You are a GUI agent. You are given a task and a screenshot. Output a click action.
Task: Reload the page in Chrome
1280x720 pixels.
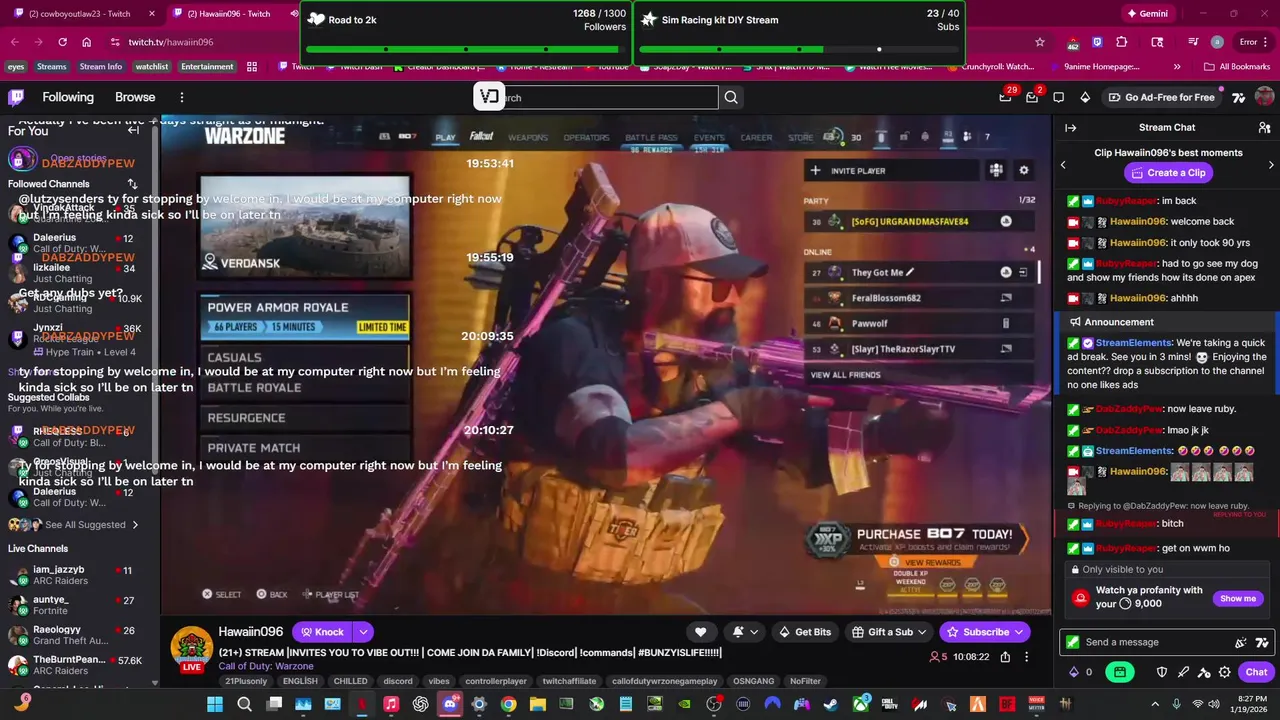click(x=62, y=42)
